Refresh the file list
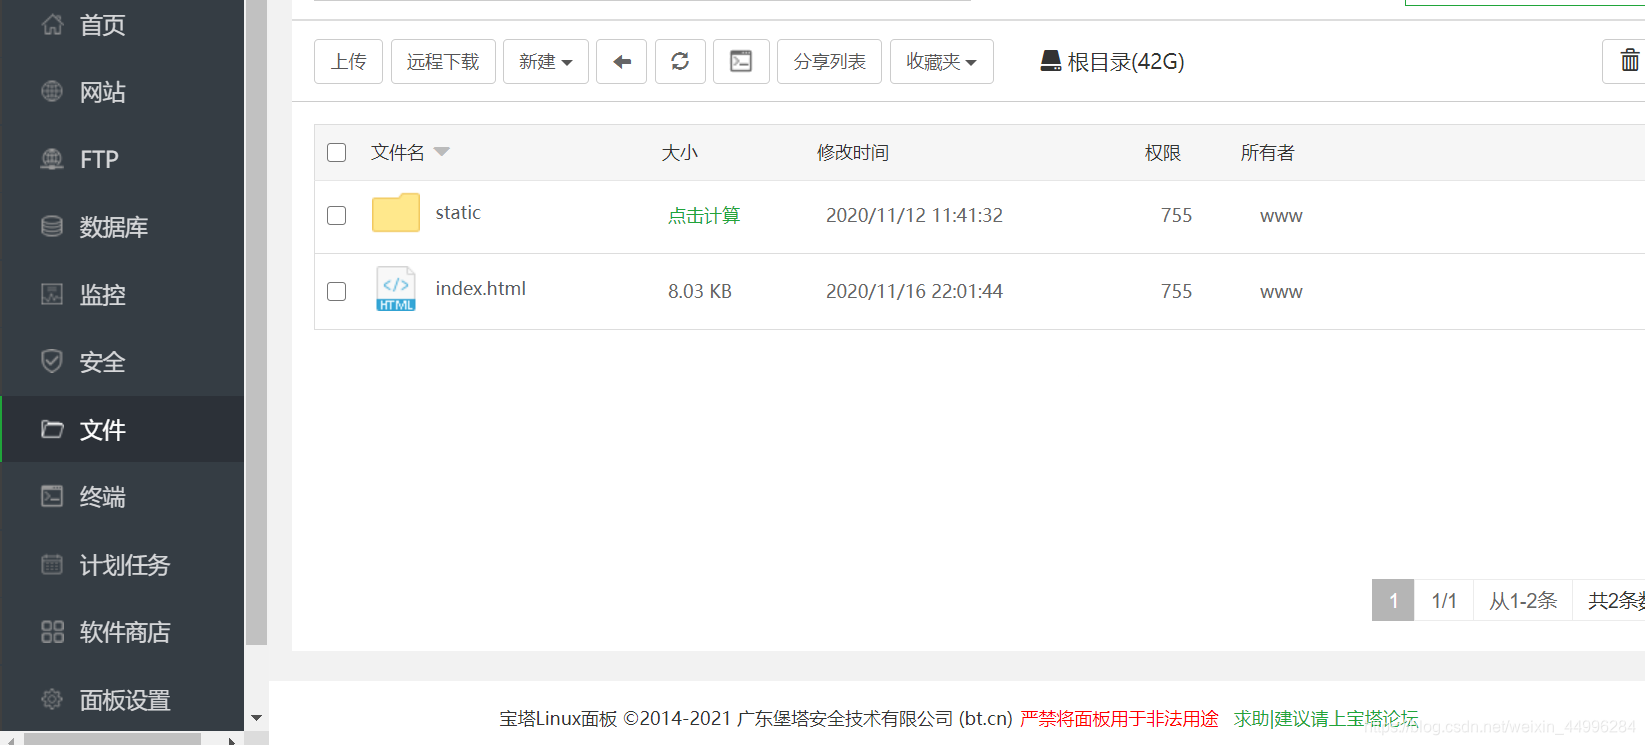1645x745 pixels. pos(680,62)
